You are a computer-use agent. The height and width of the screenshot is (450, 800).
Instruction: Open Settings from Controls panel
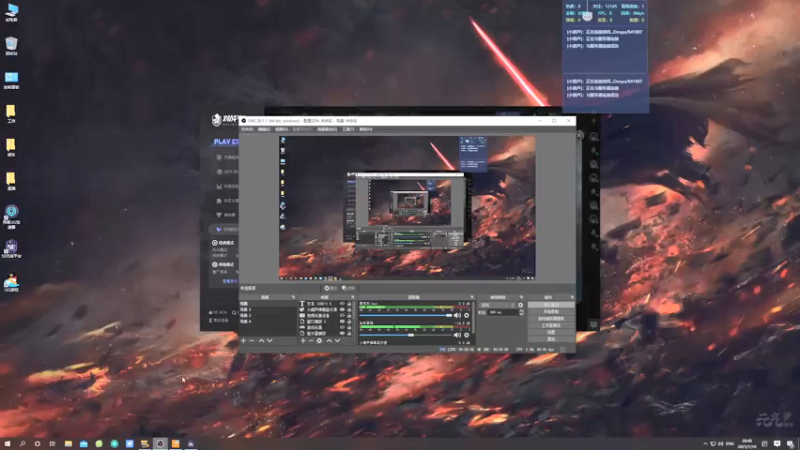(551, 332)
